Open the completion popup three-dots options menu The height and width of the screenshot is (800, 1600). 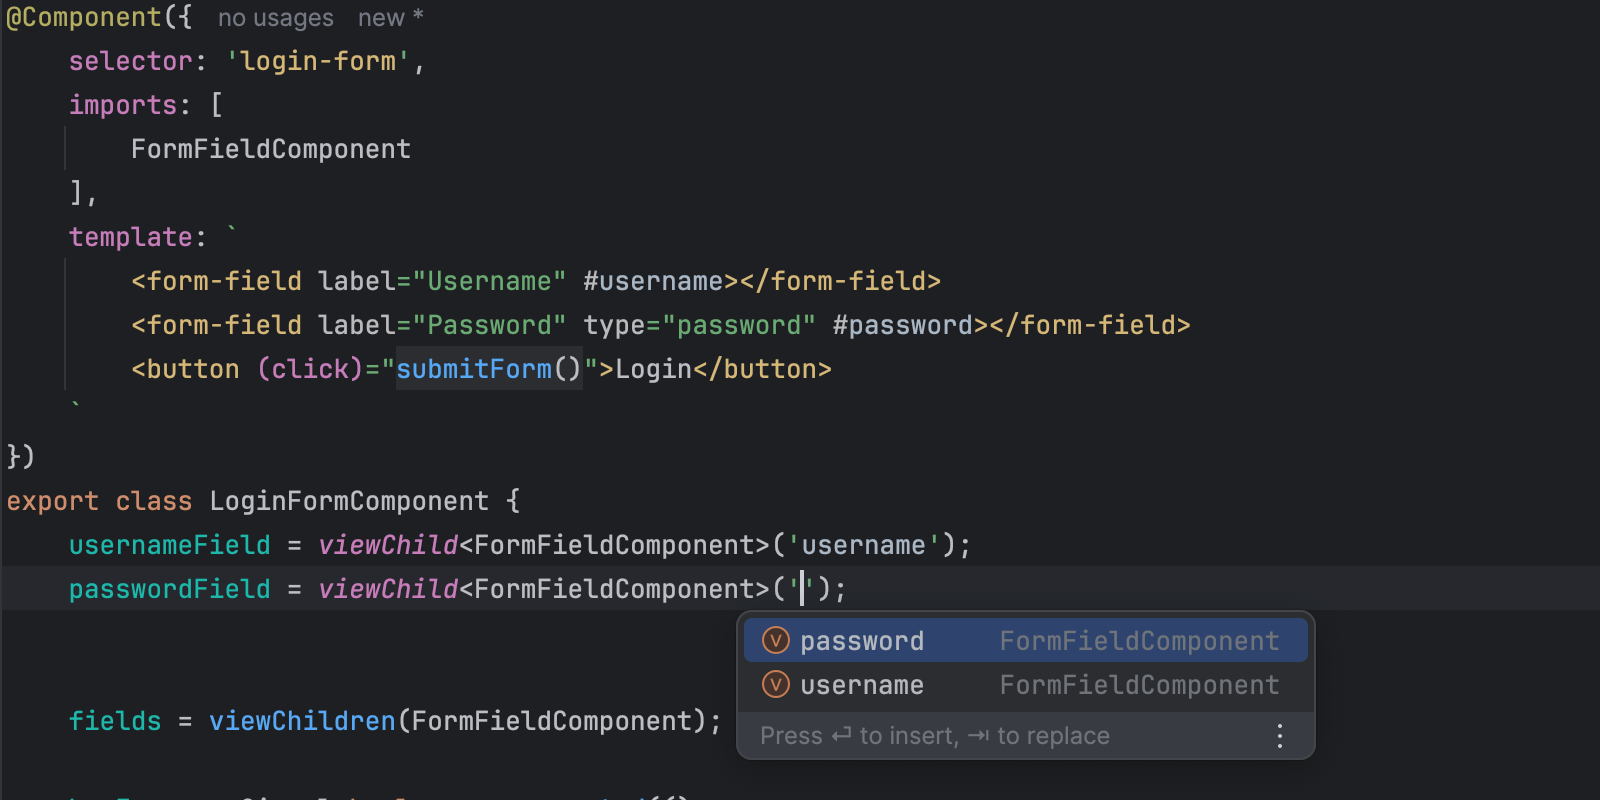[x=1279, y=737]
